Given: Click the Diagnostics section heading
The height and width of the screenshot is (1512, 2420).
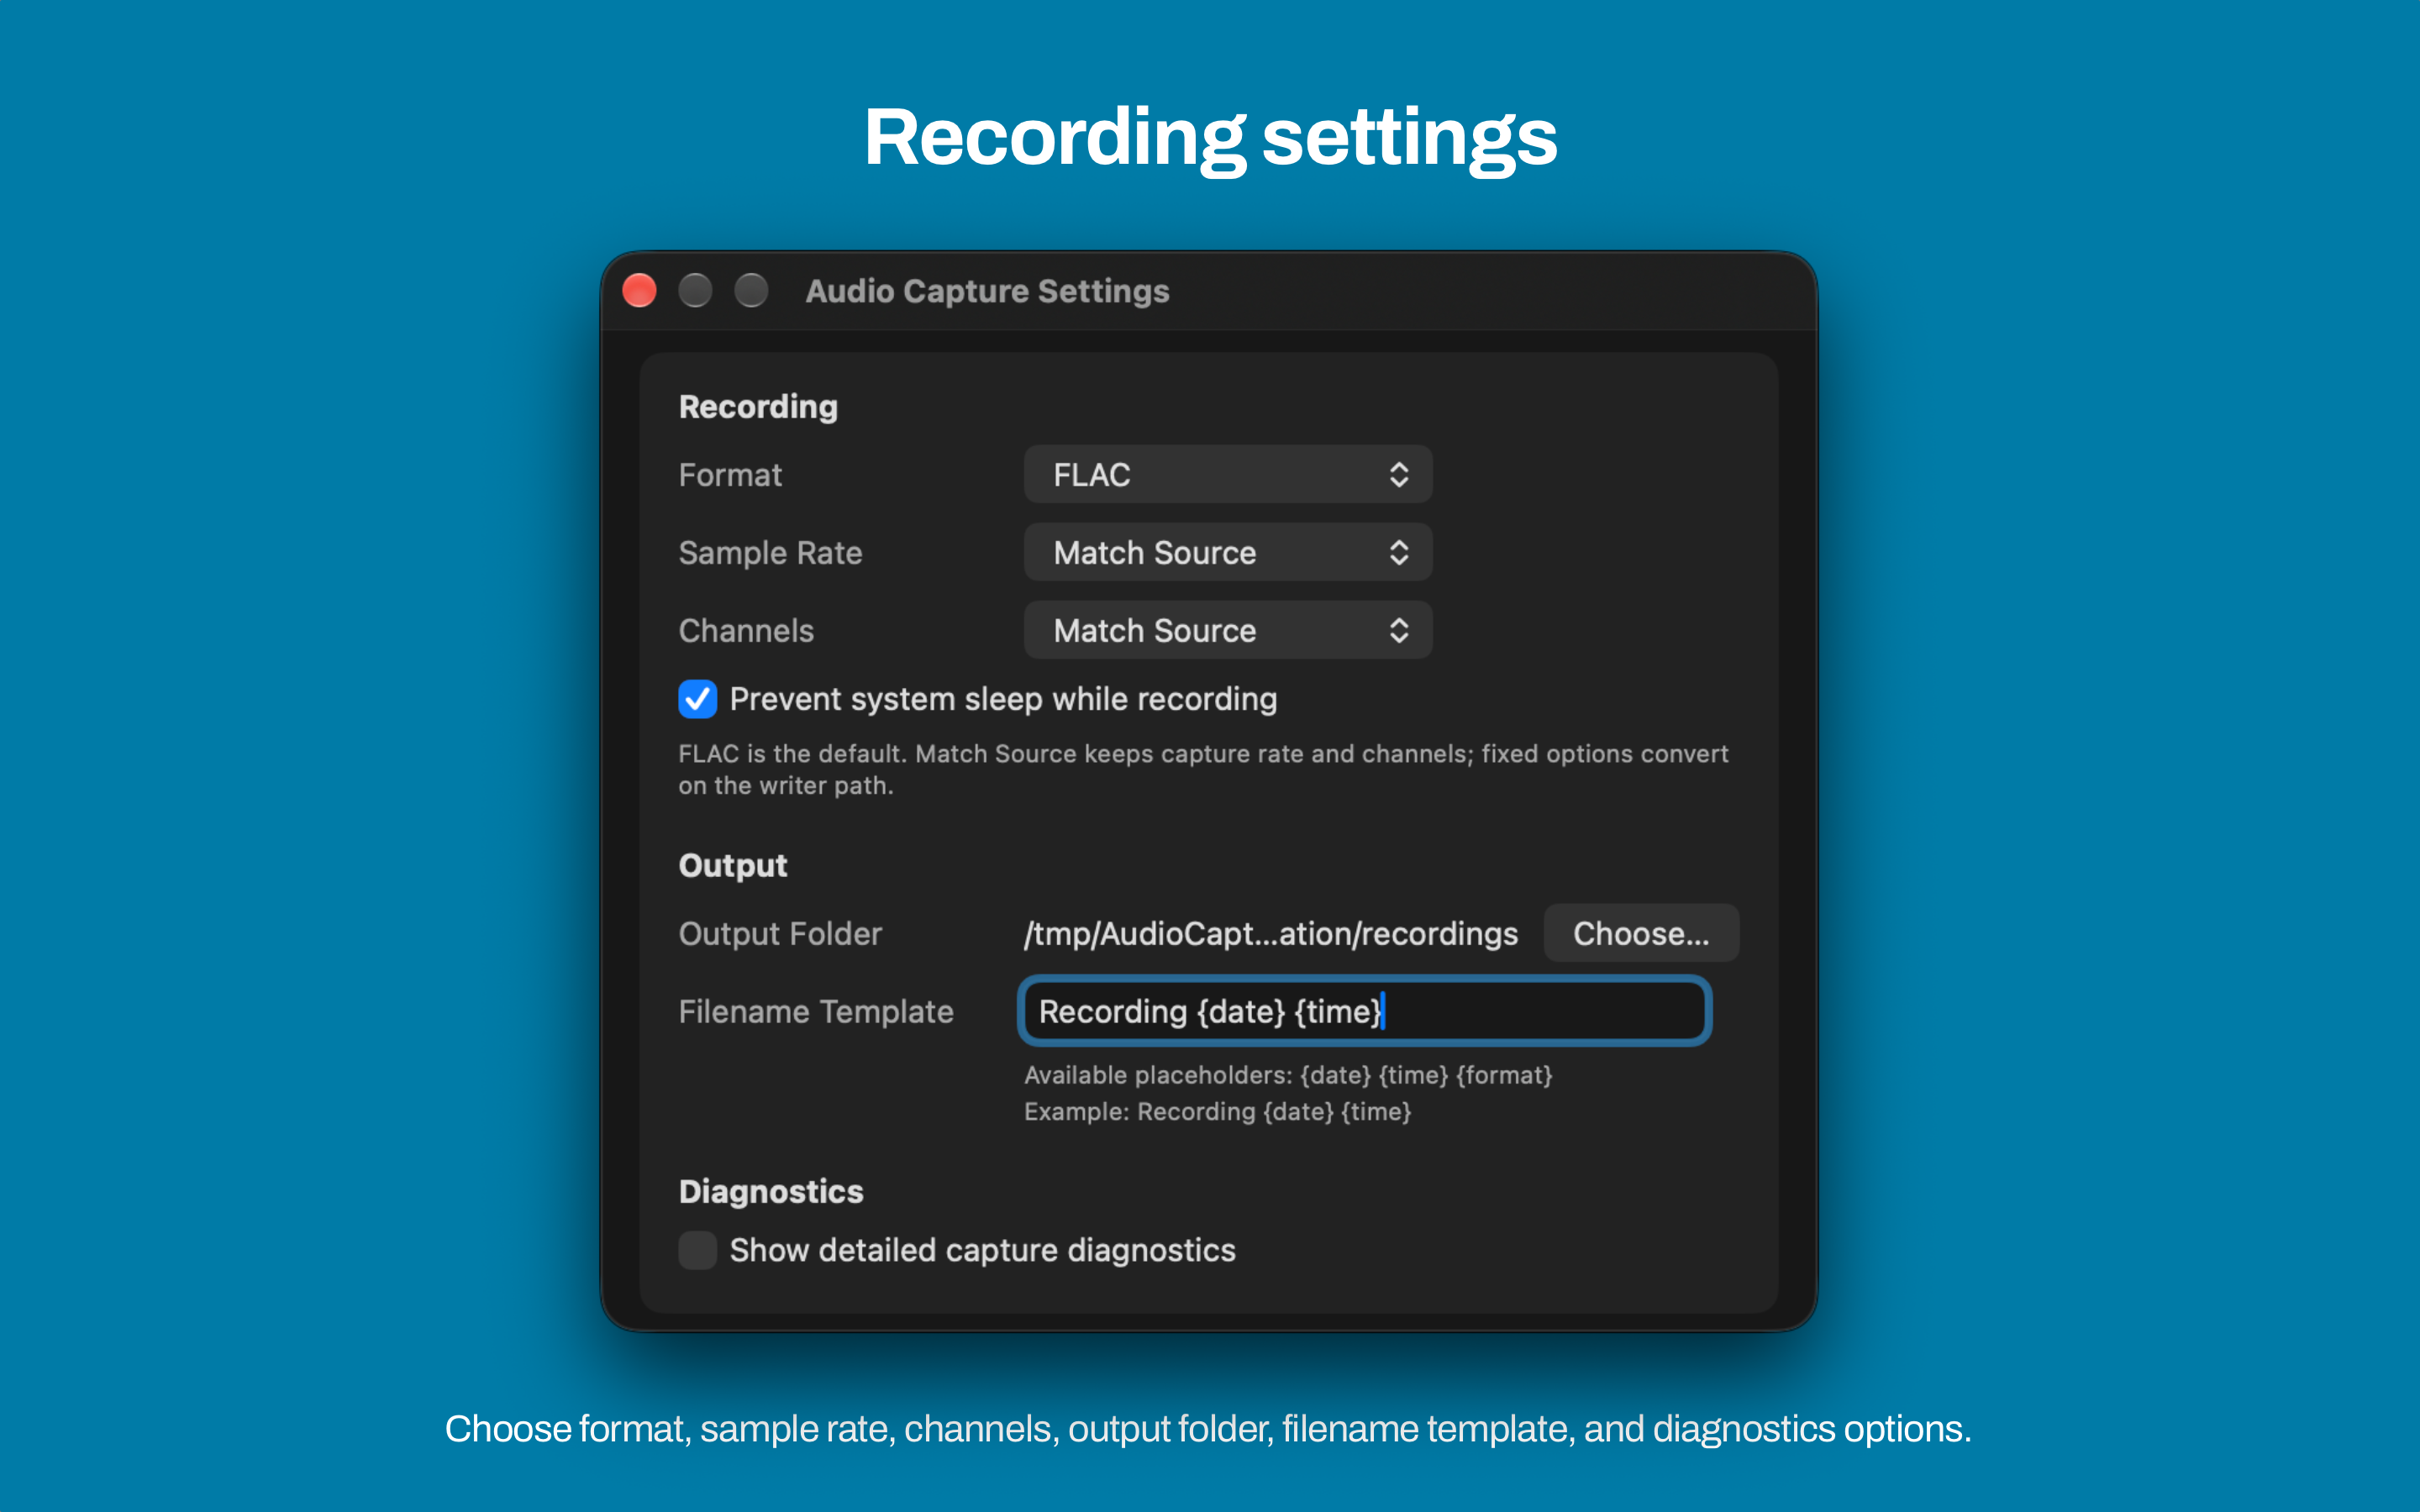Looking at the screenshot, I should (771, 1192).
